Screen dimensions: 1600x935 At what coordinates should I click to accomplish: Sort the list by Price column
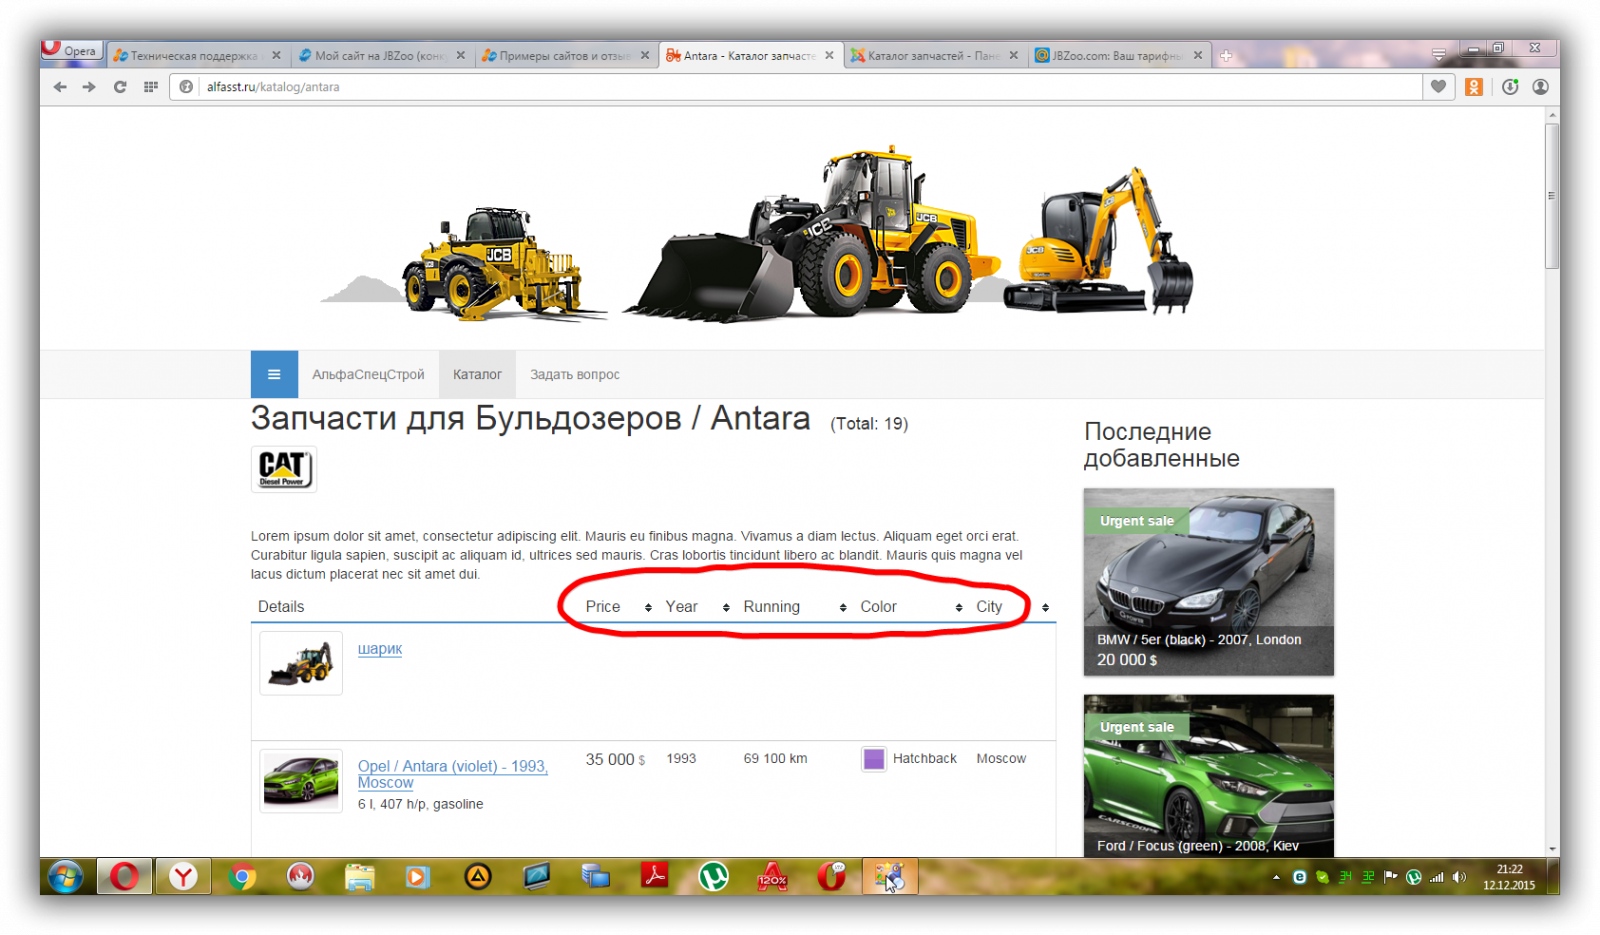[603, 607]
